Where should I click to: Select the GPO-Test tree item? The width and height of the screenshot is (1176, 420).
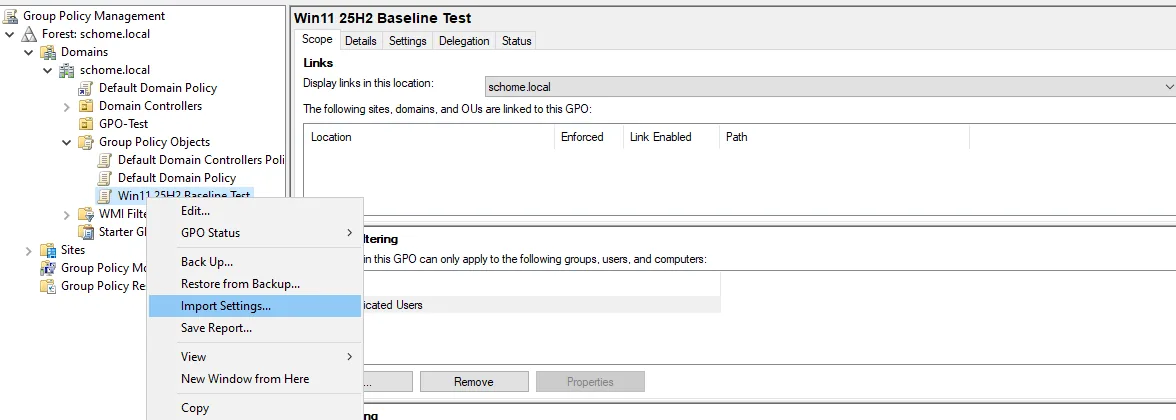(124, 124)
